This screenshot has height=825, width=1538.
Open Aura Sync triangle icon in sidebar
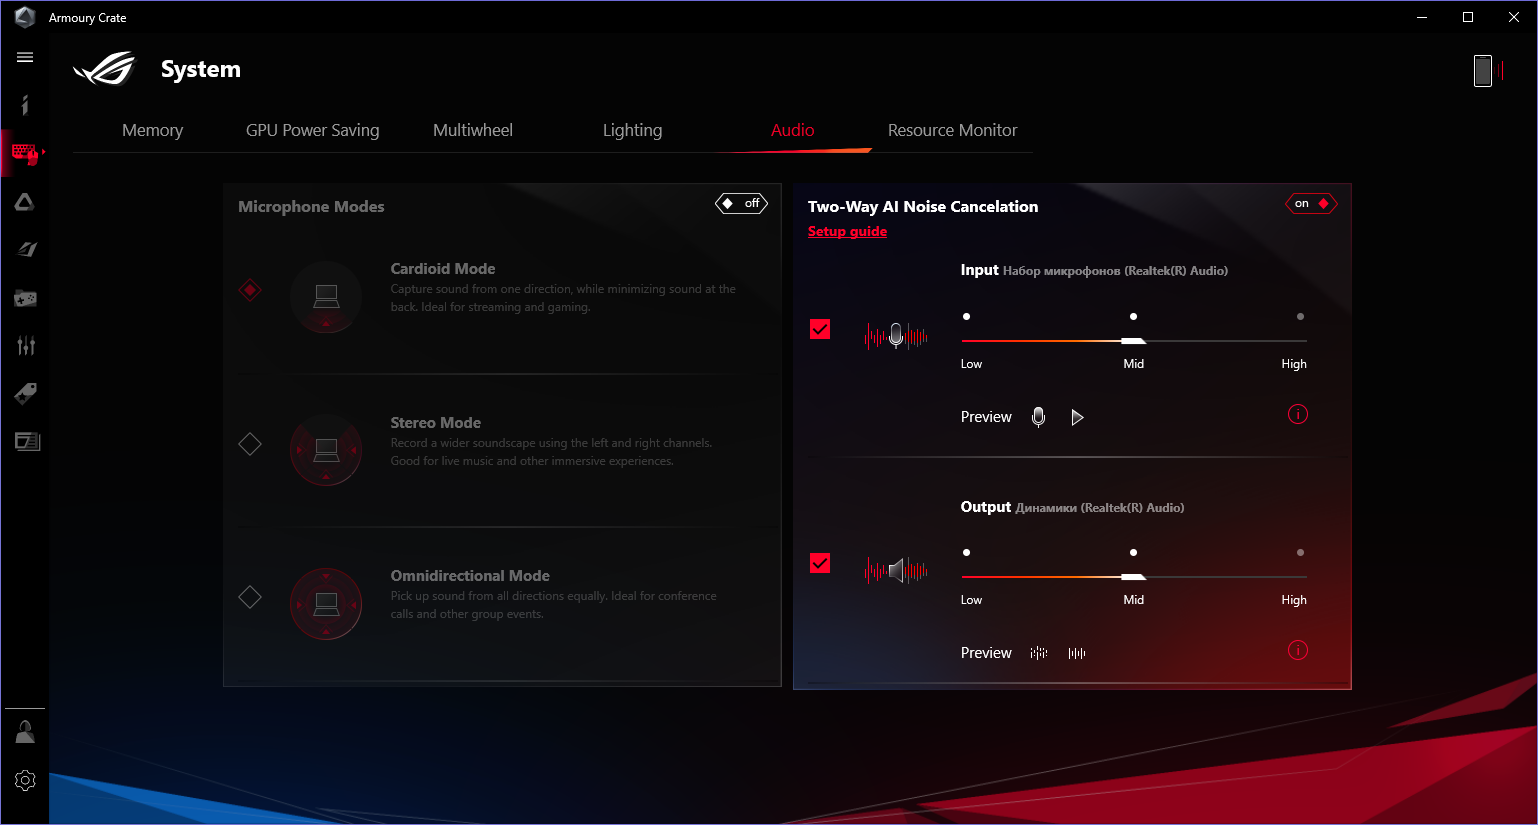(x=25, y=202)
